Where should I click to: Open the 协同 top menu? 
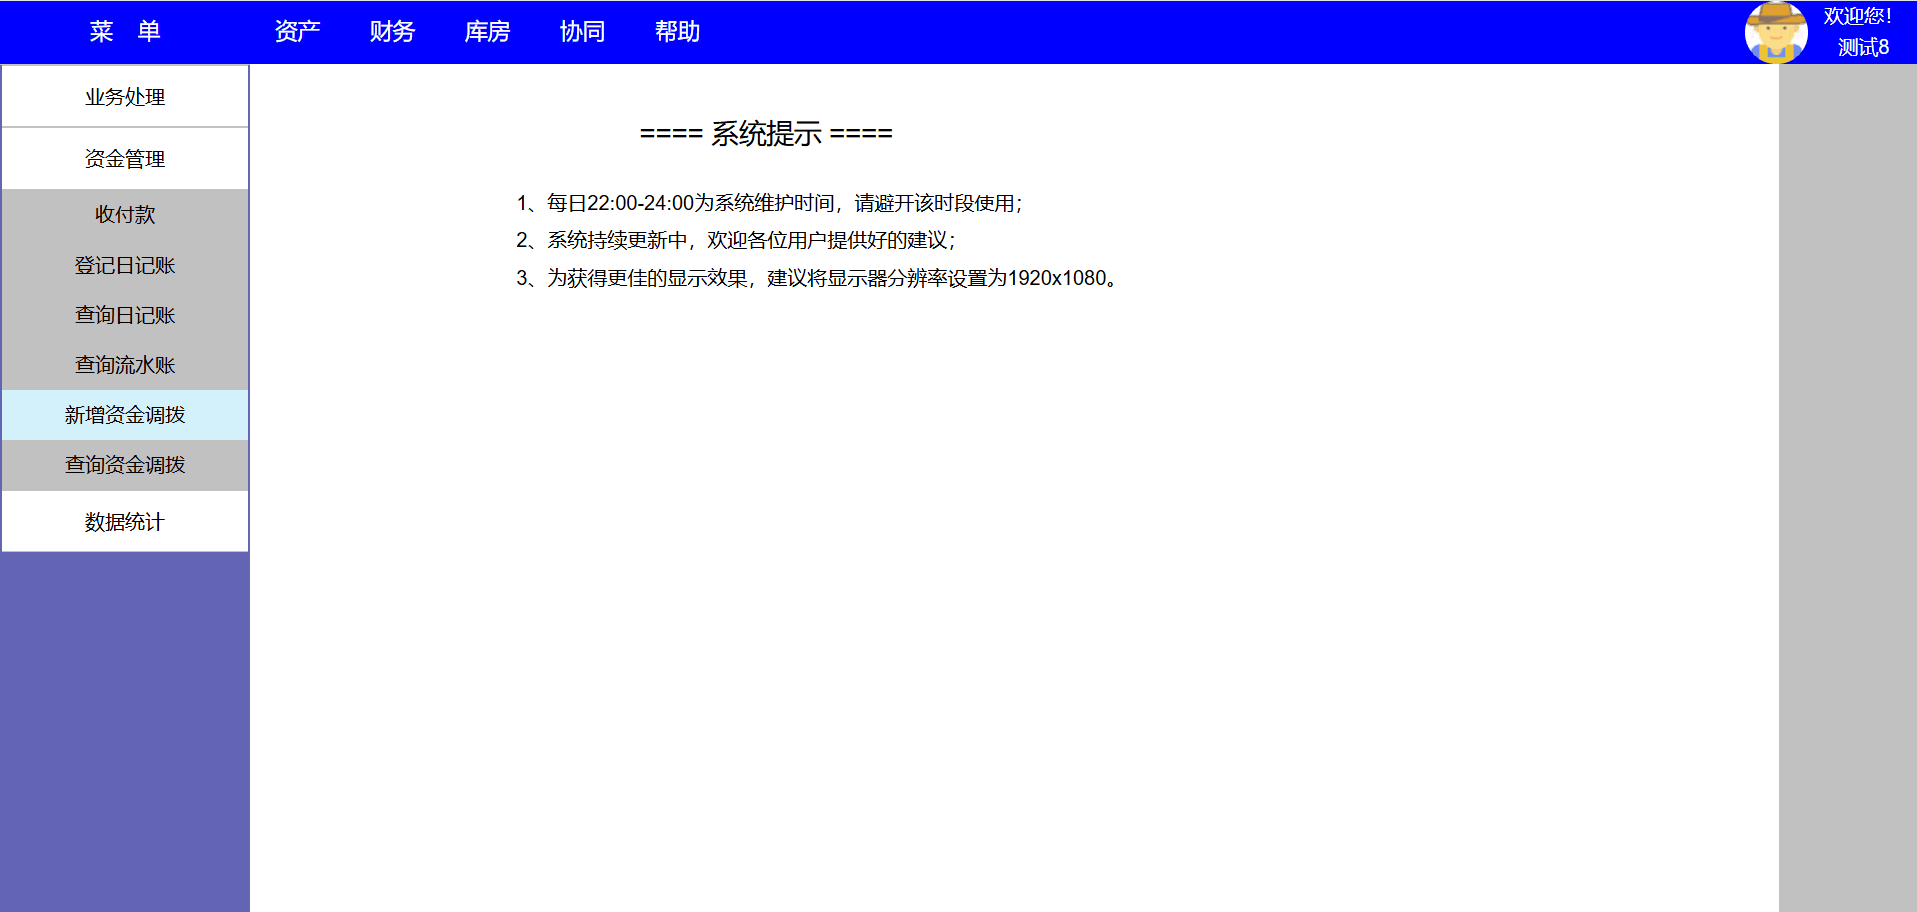point(582,32)
